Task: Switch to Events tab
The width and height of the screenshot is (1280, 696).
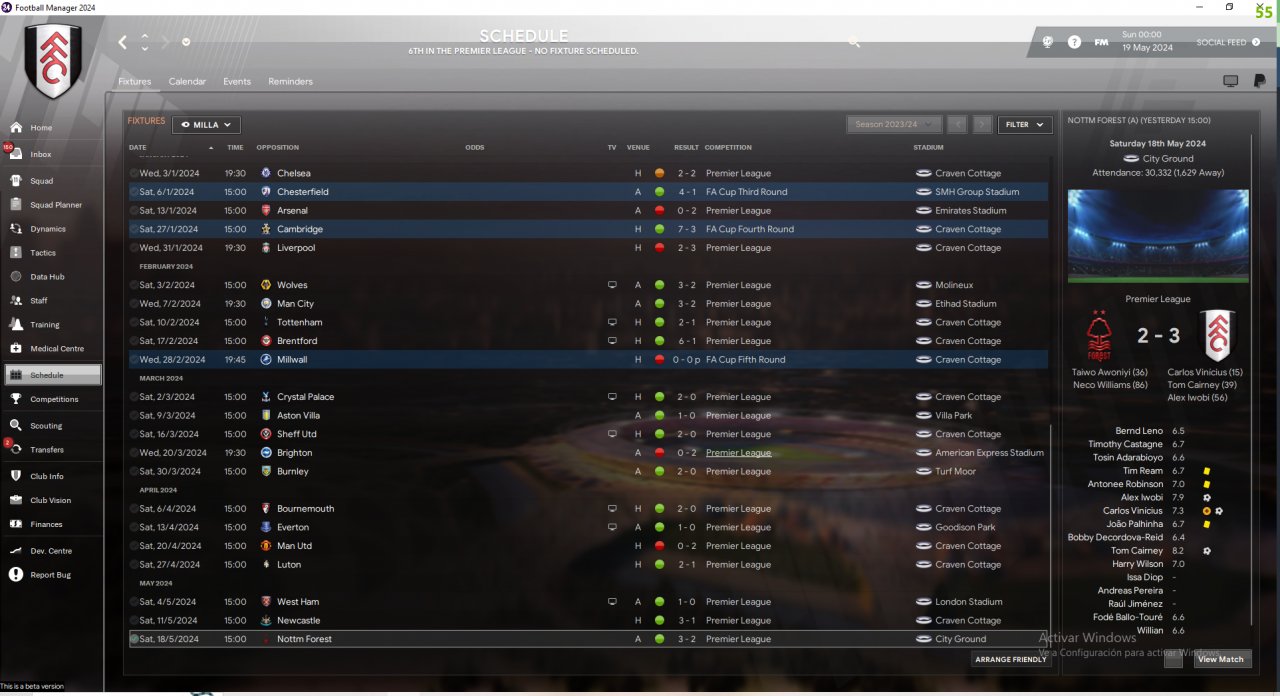Action: coord(237,81)
